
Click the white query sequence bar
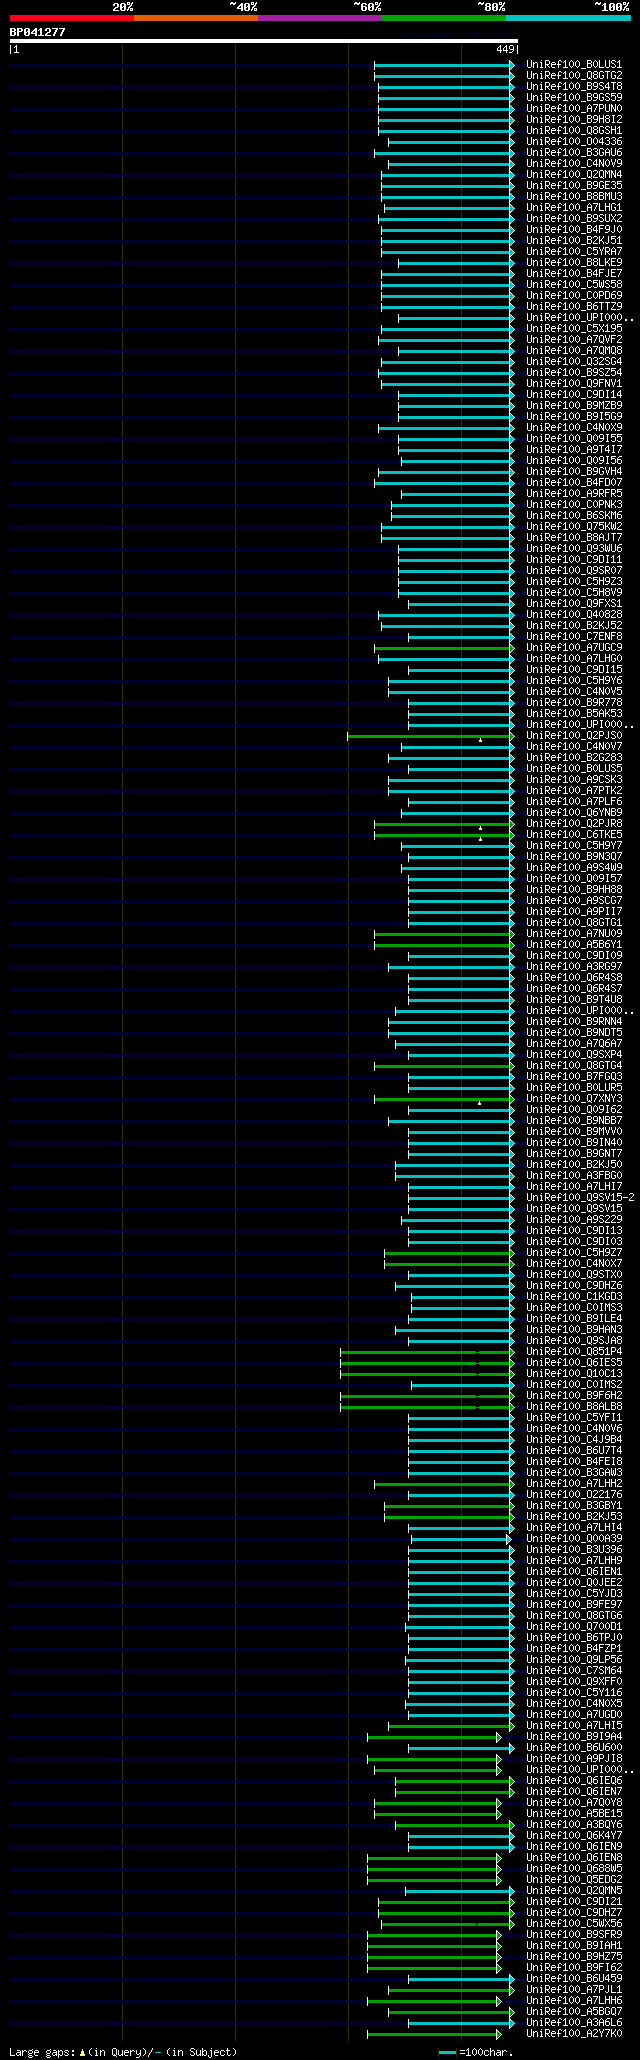click(263, 41)
